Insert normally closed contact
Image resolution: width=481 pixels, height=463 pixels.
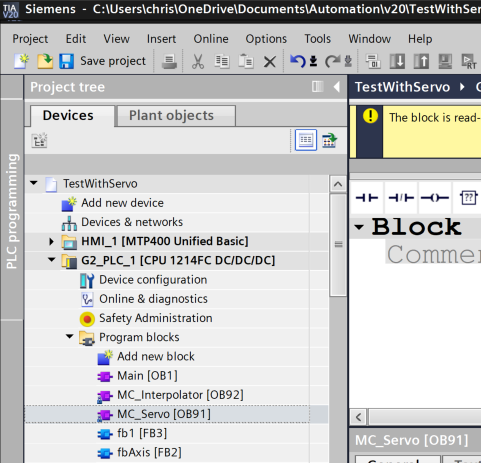(x=401, y=198)
